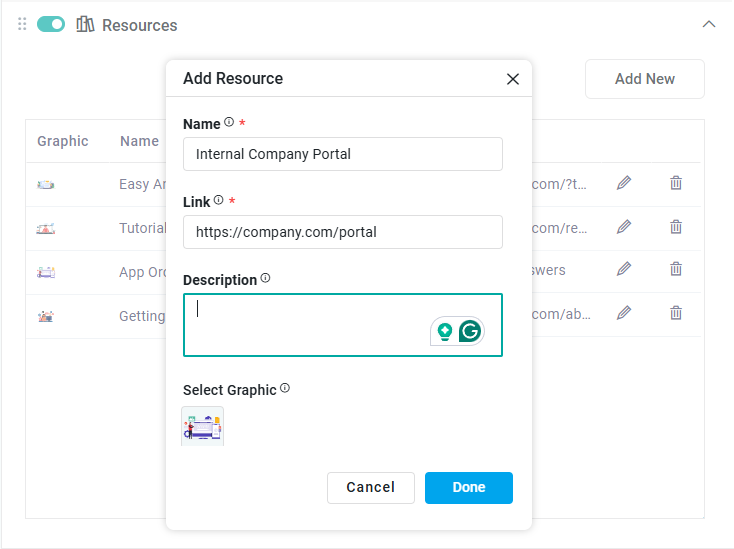The width and height of the screenshot is (734, 549).
Task: Click the 'Getting' name cell
Action: click(x=142, y=316)
